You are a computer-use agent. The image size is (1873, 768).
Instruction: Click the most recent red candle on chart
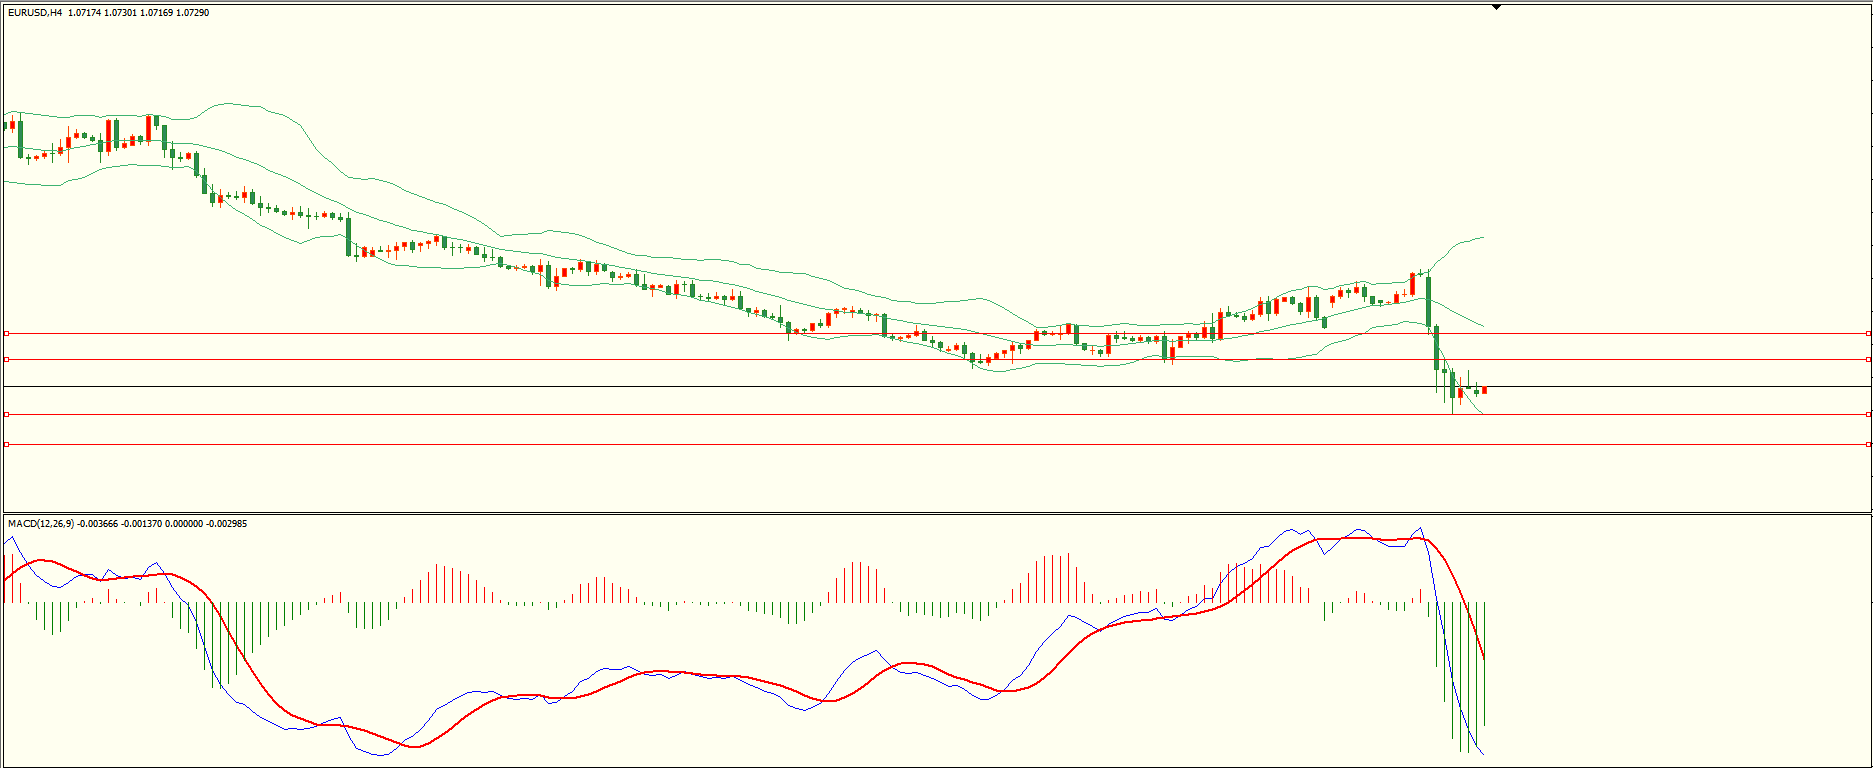(x=1484, y=389)
